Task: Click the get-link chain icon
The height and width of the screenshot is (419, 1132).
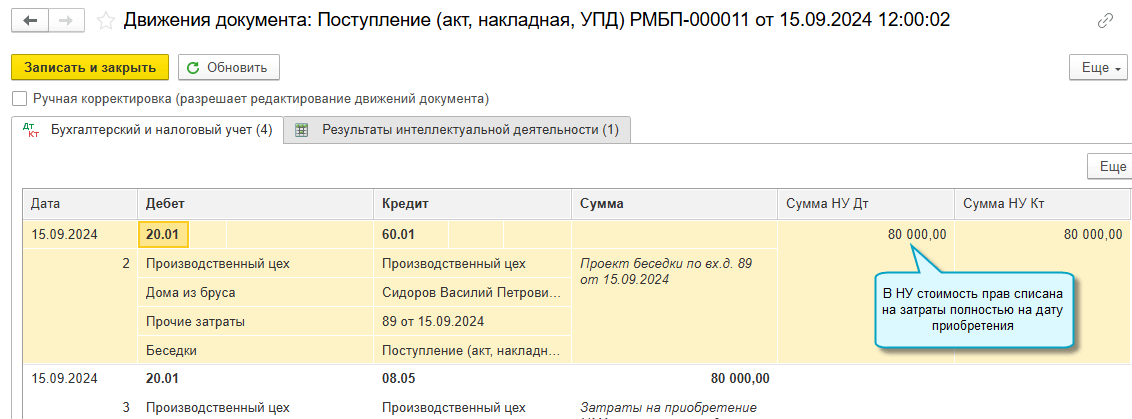Action: pos(1105,20)
